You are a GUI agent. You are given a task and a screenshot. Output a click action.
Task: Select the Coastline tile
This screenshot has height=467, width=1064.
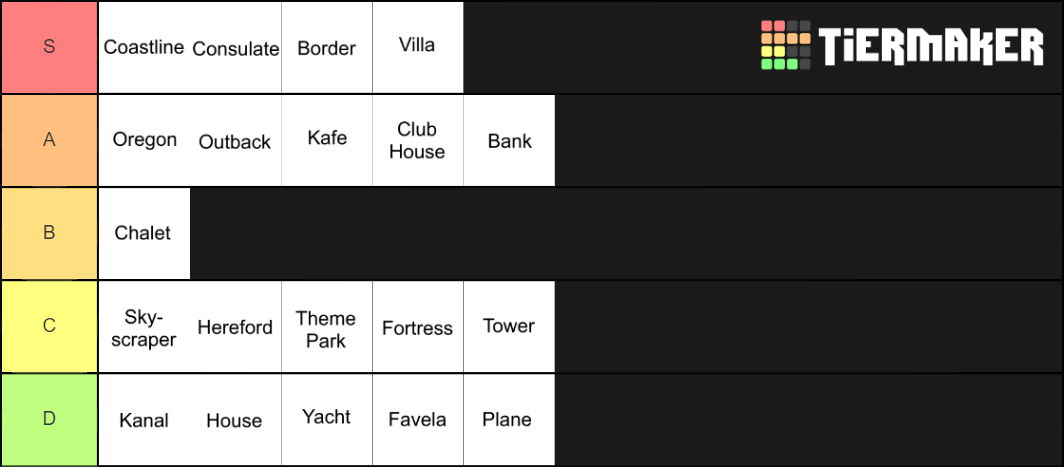click(144, 48)
